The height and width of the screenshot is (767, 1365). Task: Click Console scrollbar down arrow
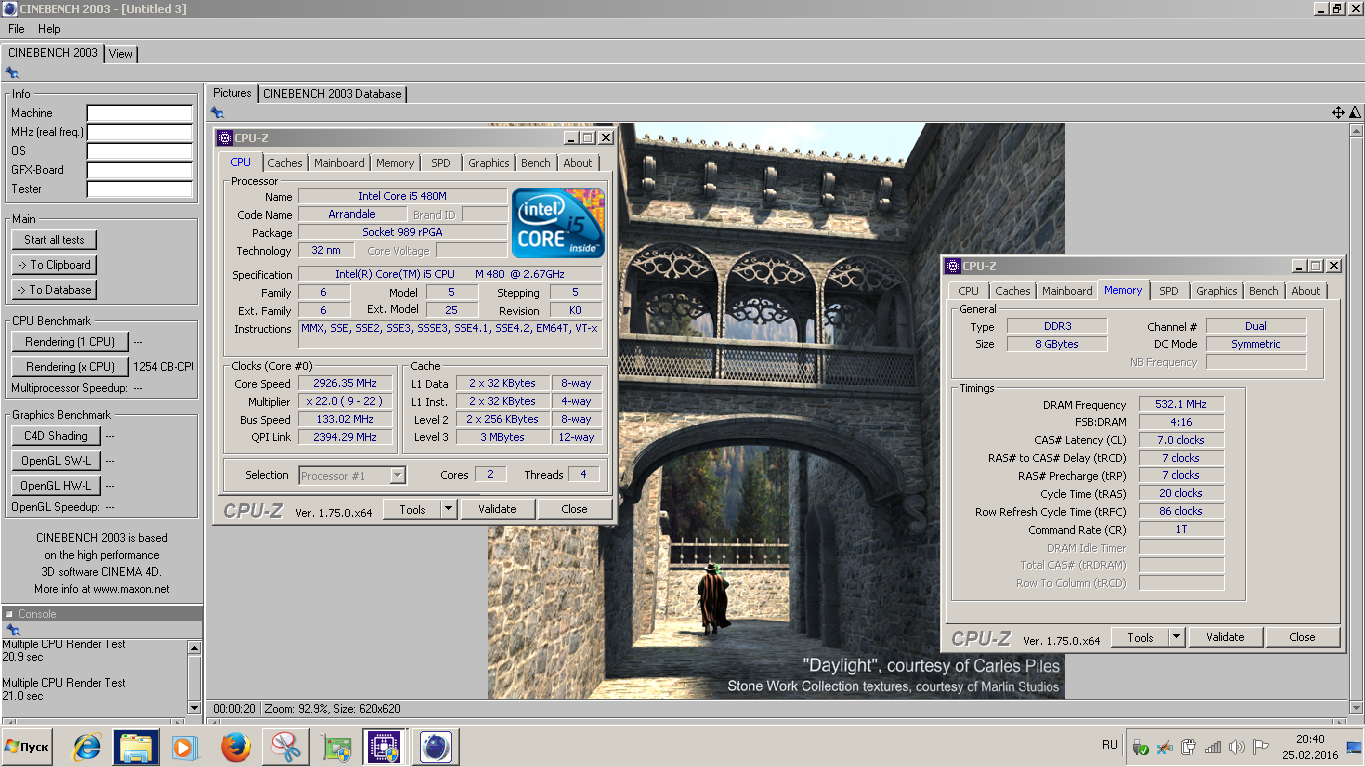(x=195, y=707)
